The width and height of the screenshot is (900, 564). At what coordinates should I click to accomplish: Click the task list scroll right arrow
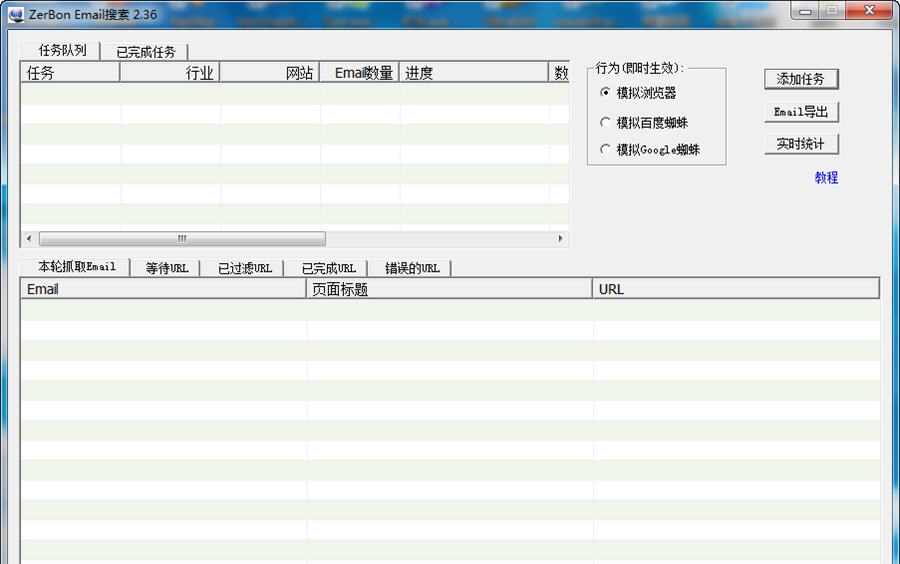point(561,238)
